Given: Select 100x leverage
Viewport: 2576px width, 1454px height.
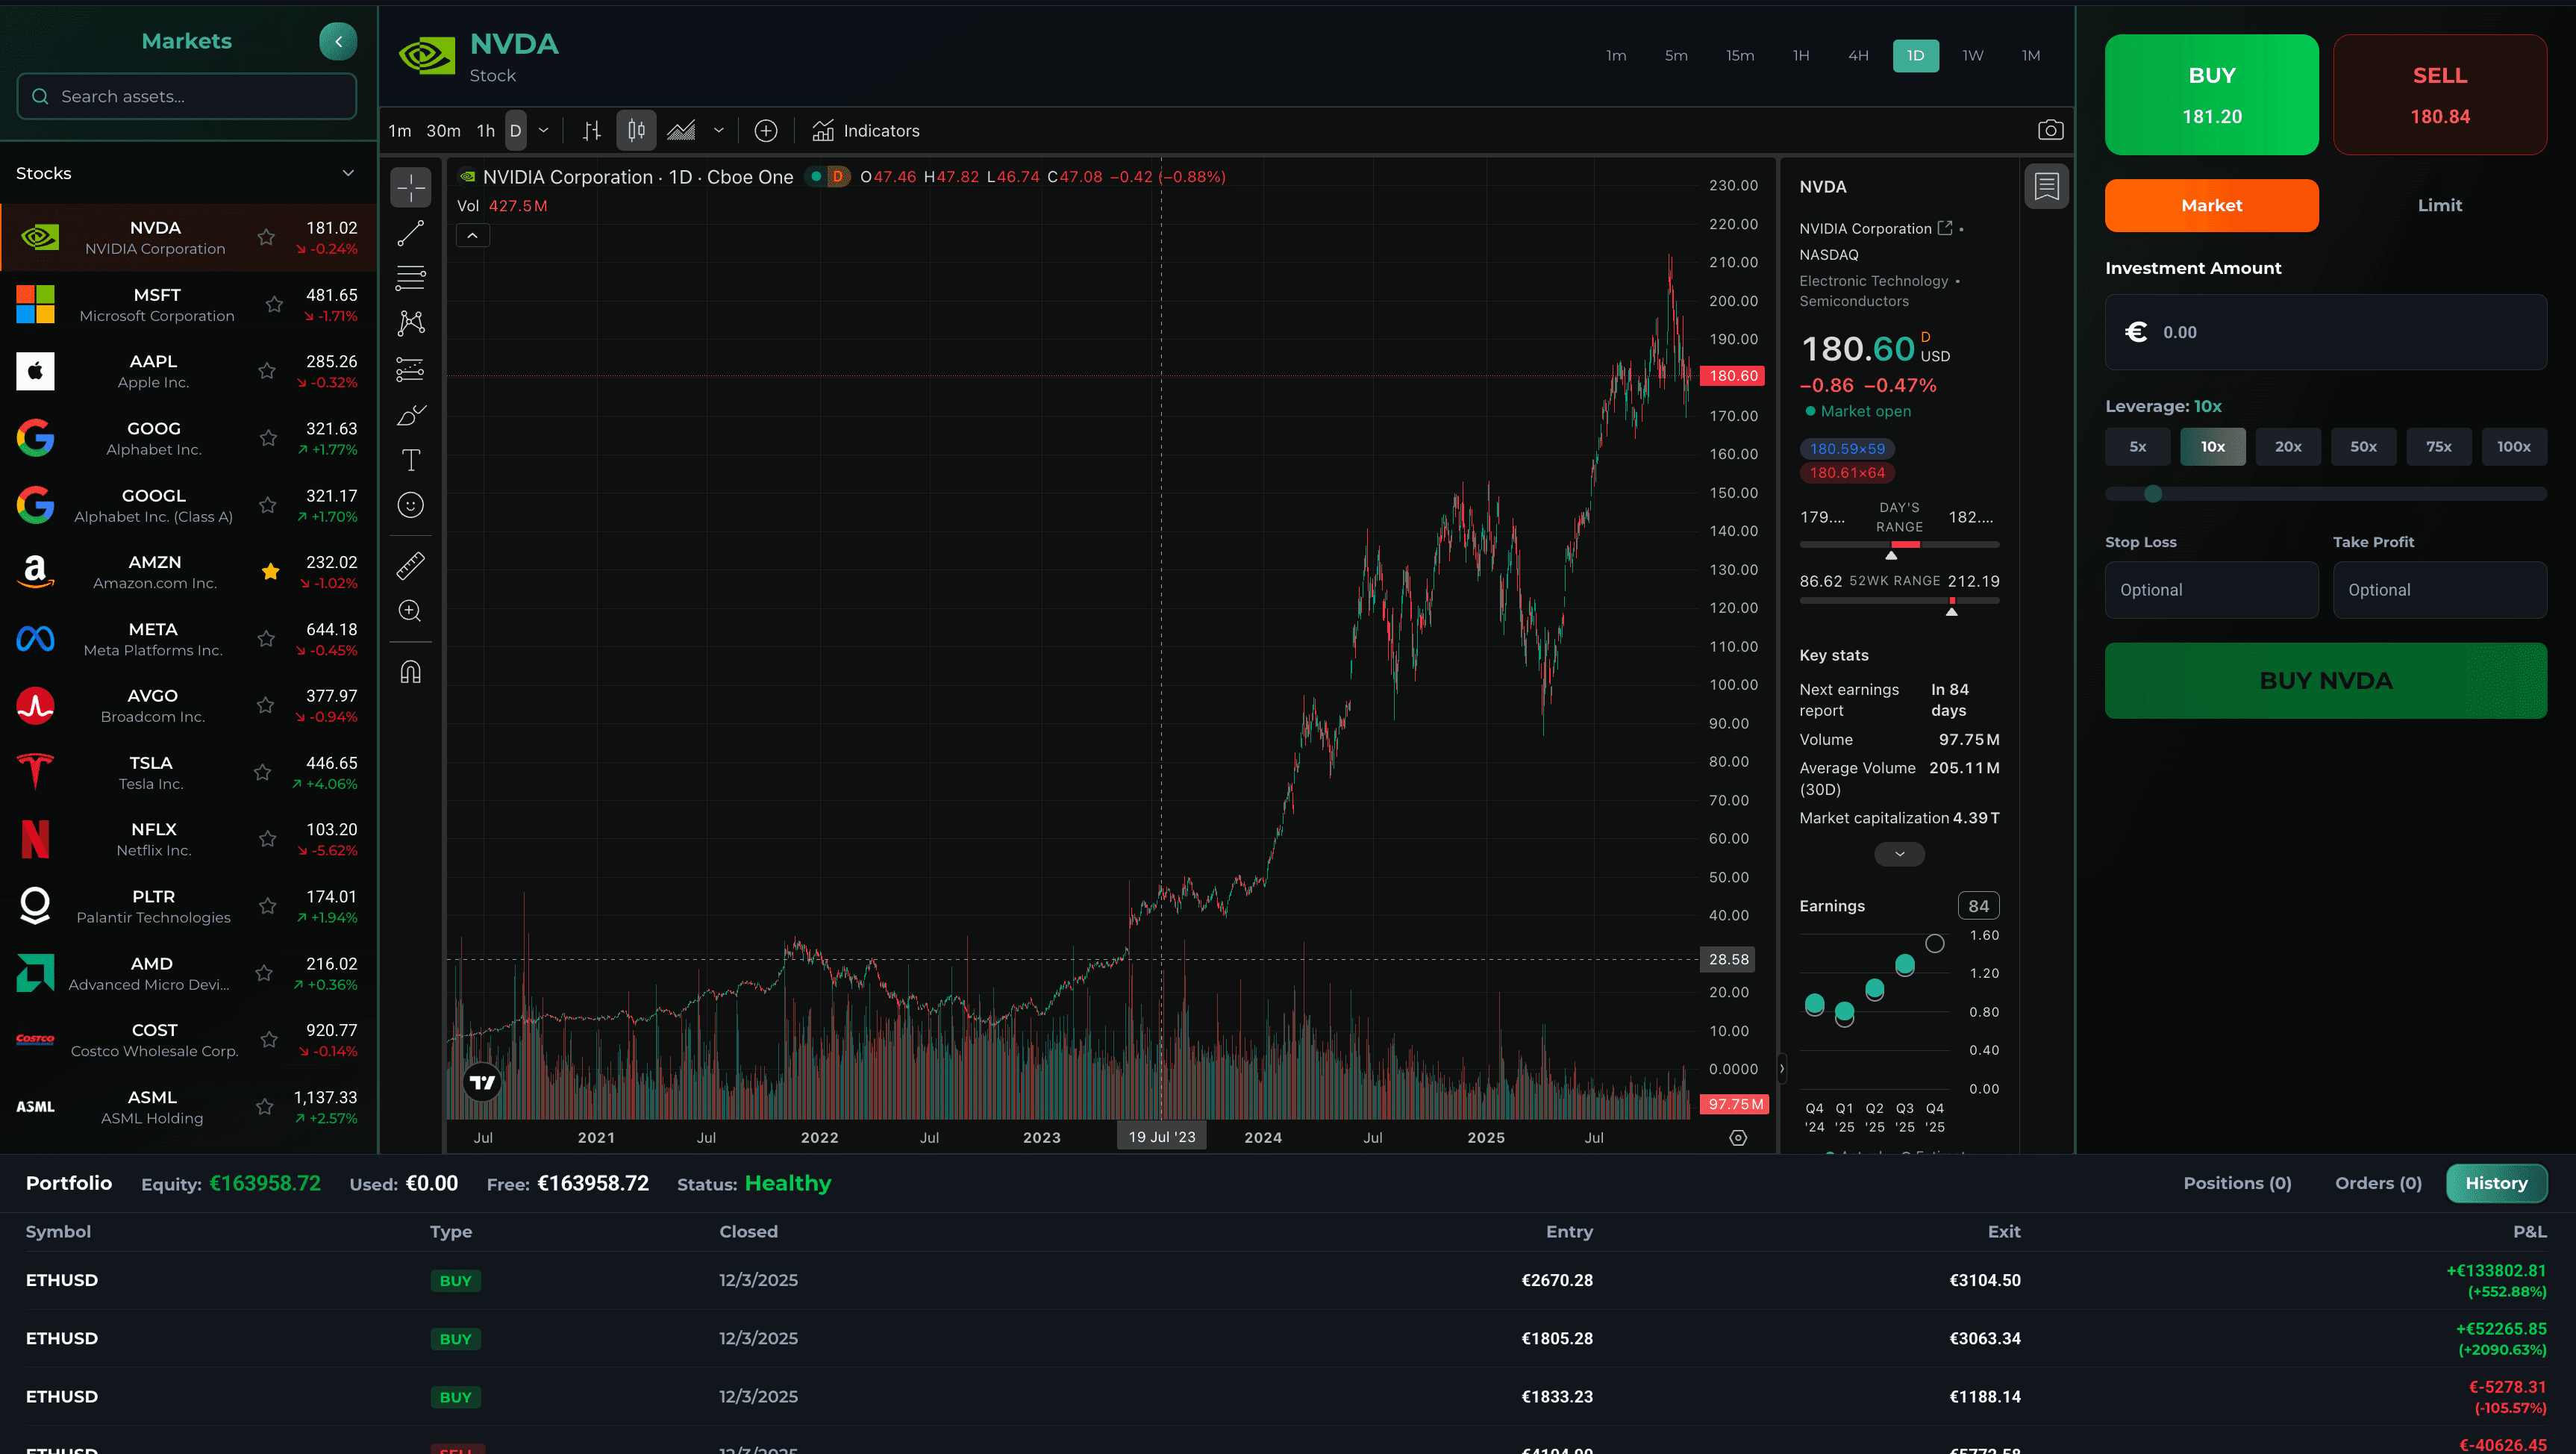Looking at the screenshot, I should pyautogui.click(x=2514, y=447).
